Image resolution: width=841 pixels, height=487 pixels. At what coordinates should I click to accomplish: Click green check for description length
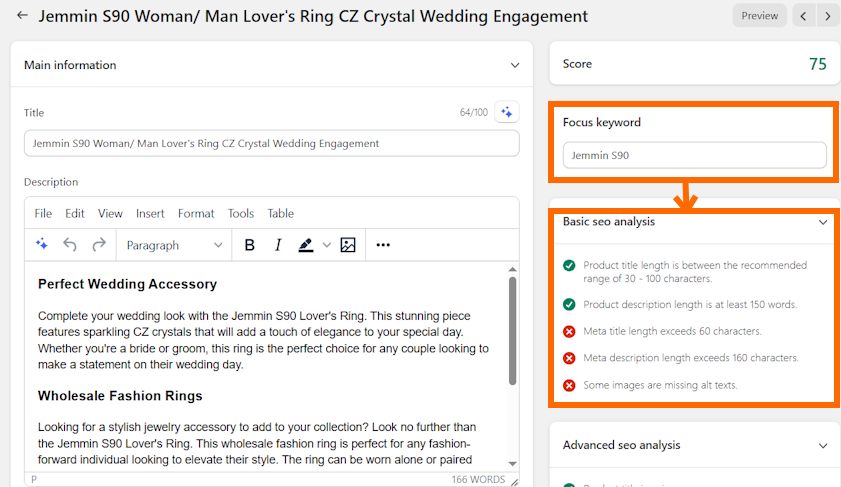(x=569, y=305)
